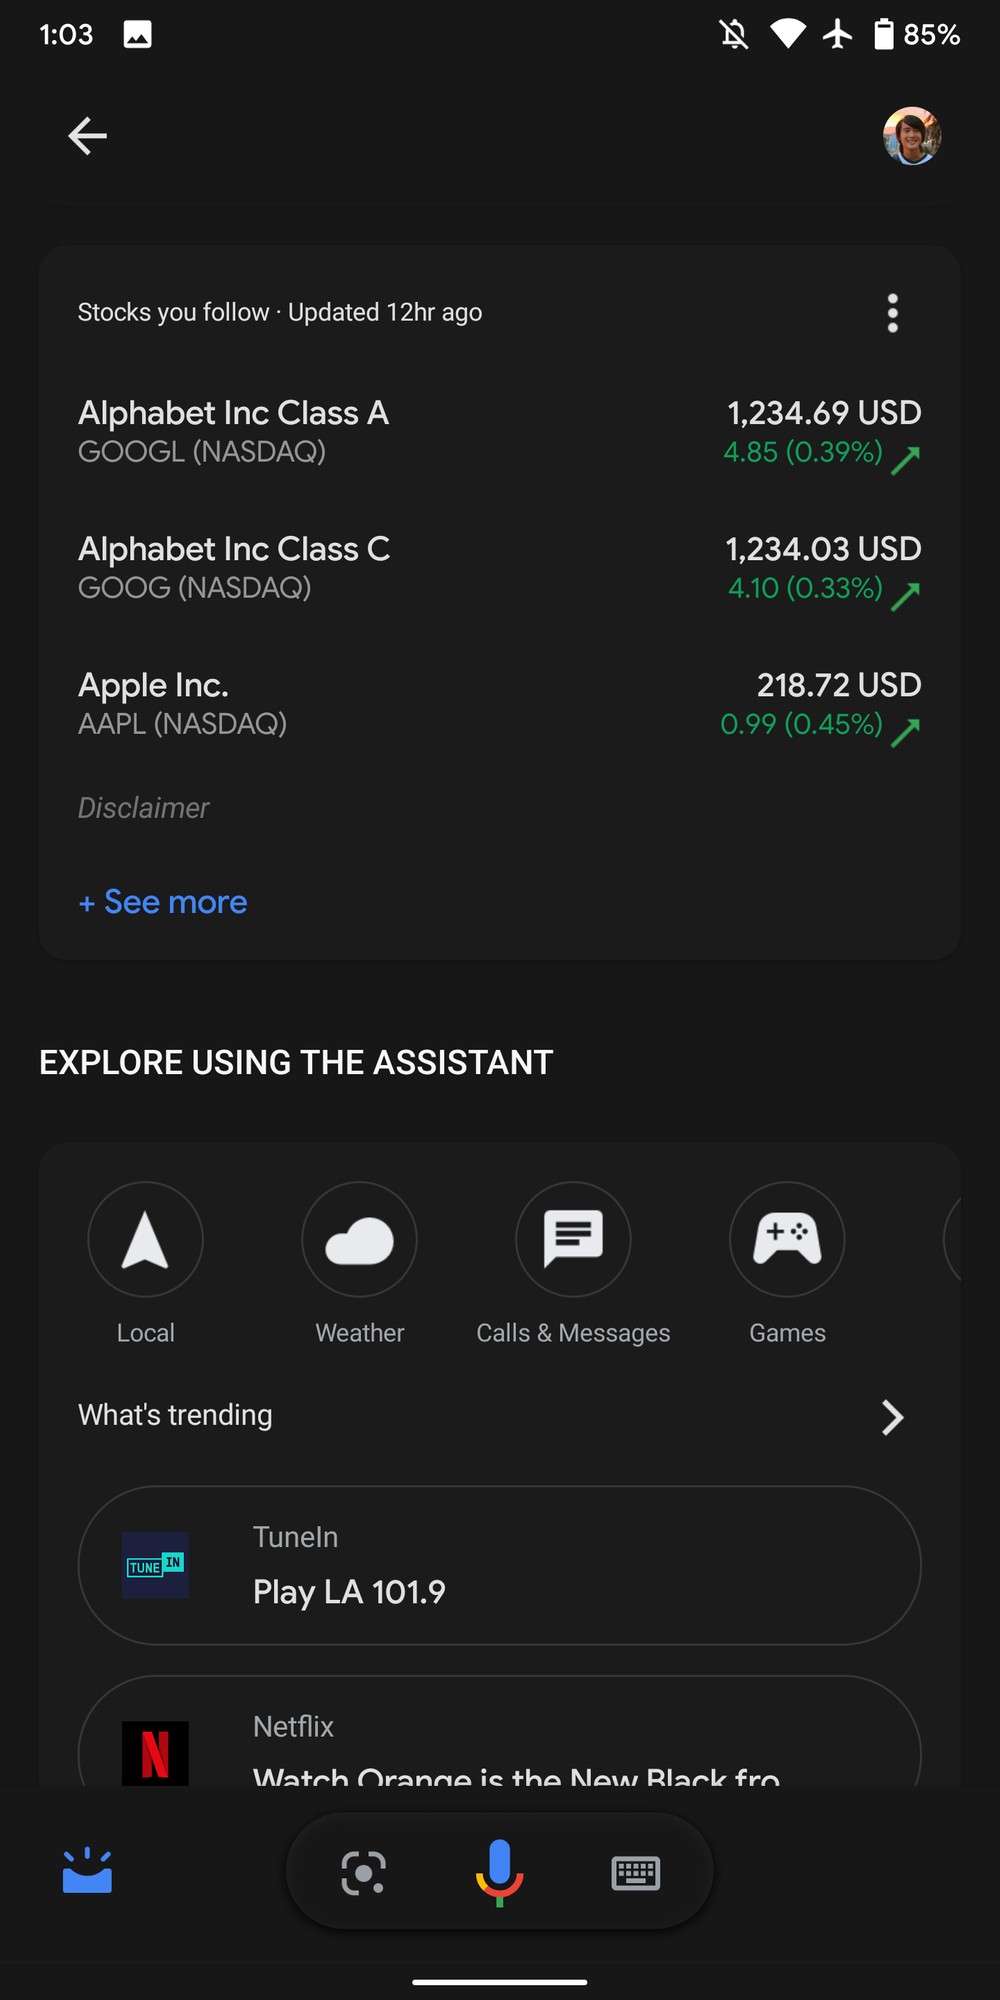Tap the Local navigation icon
The image size is (1000, 2000).
(146, 1240)
